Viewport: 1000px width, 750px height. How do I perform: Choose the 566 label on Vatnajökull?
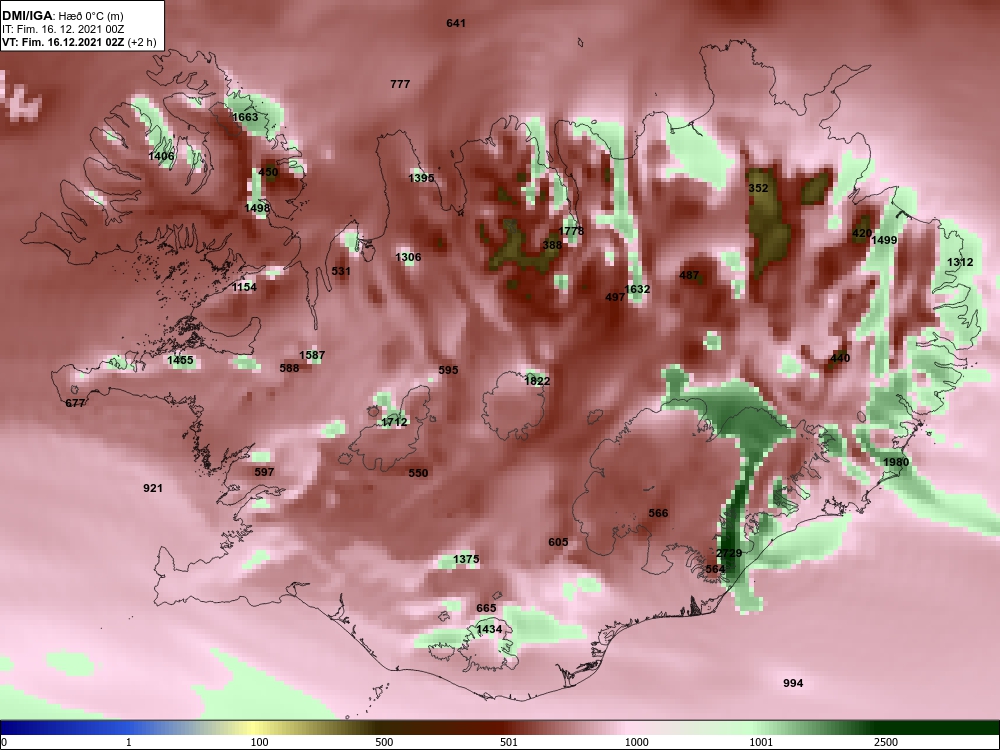click(x=658, y=513)
